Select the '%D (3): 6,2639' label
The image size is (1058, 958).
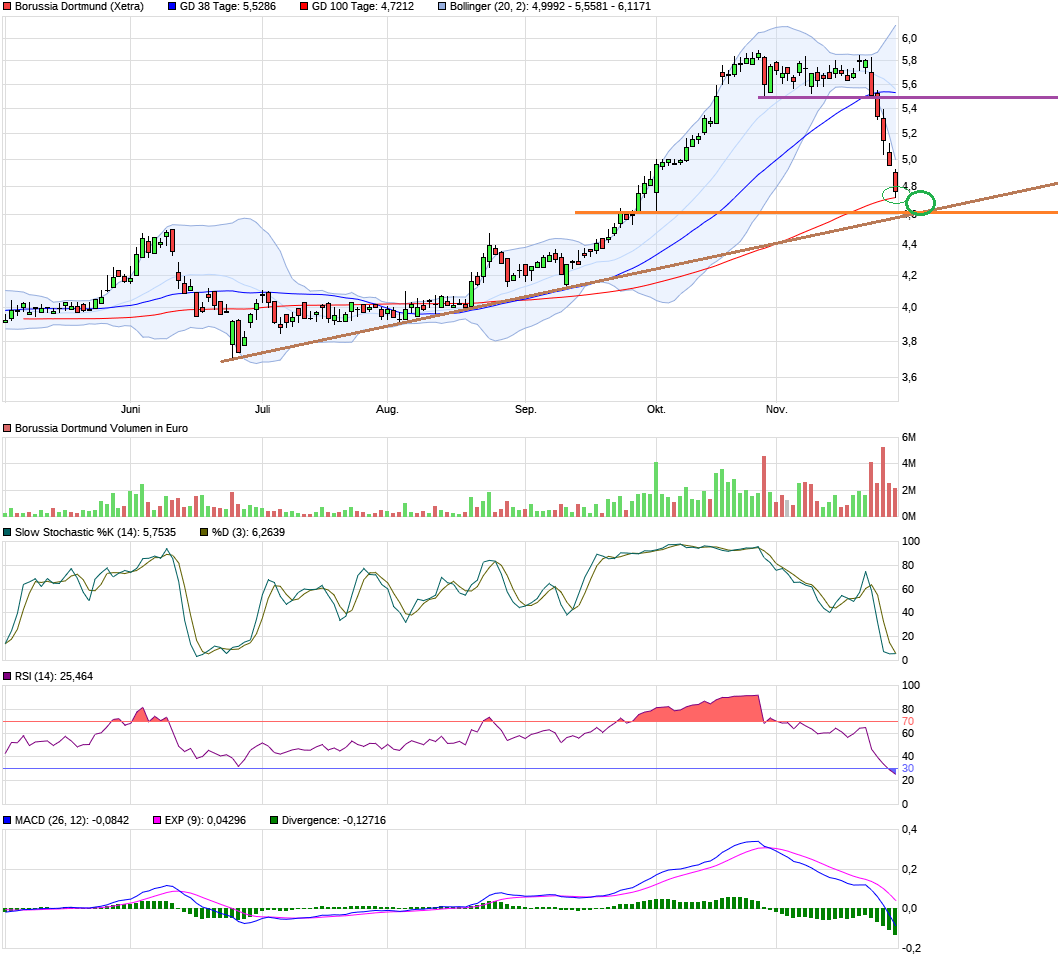248,532
